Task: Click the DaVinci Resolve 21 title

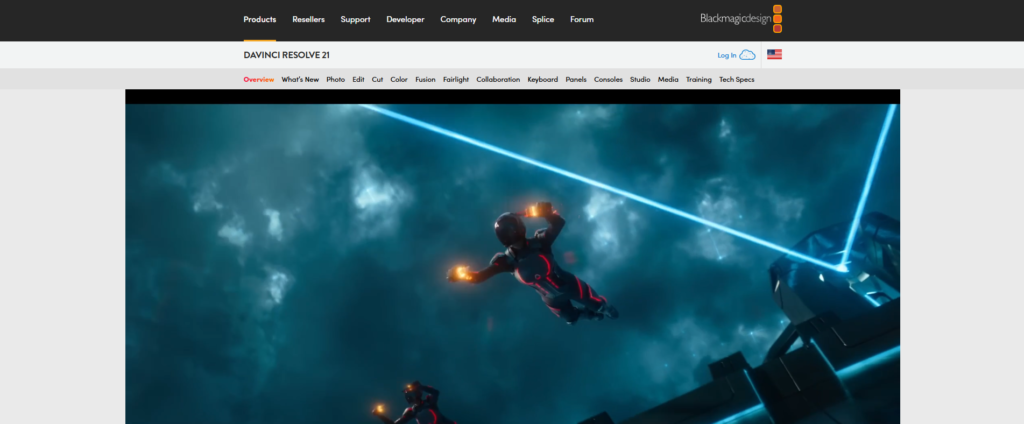Action: tap(285, 55)
